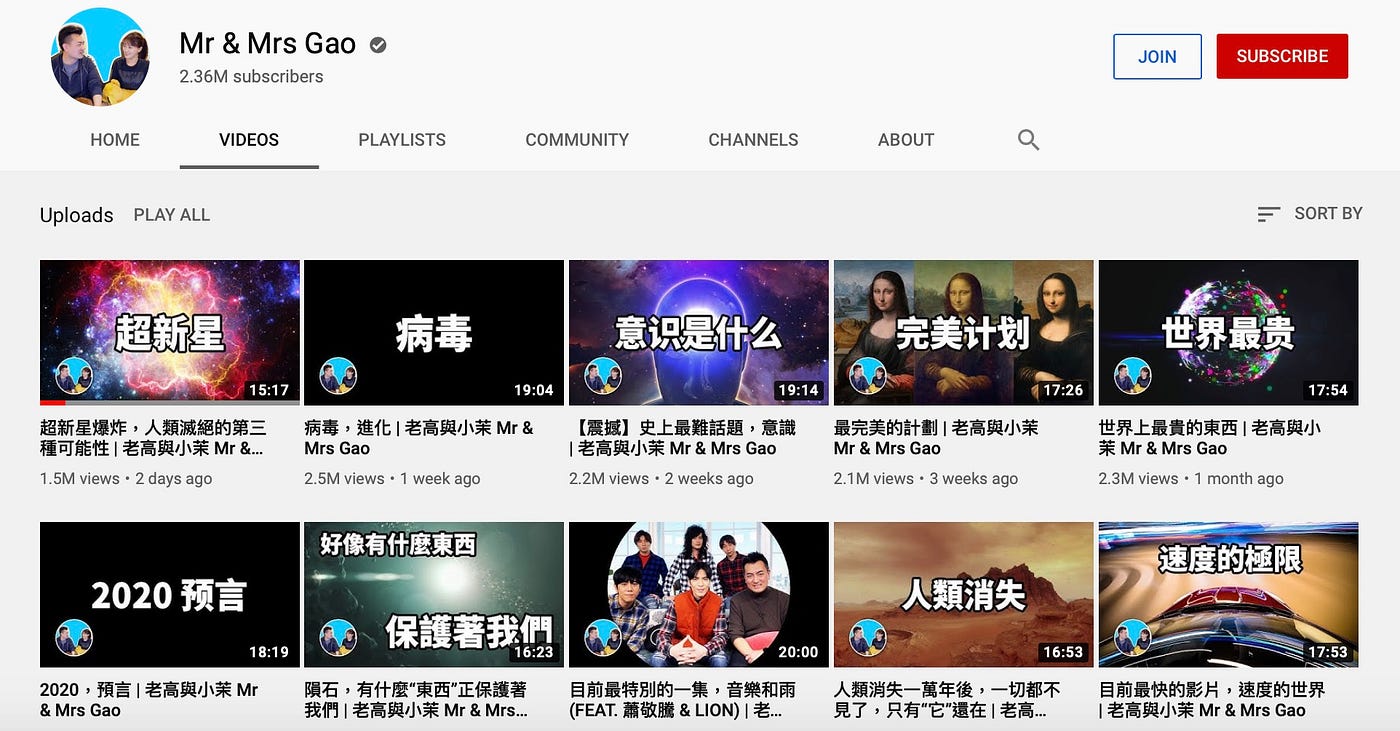Switch to the HOME tab
The width and height of the screenshot is (1400, 731).
pos(115,140)
